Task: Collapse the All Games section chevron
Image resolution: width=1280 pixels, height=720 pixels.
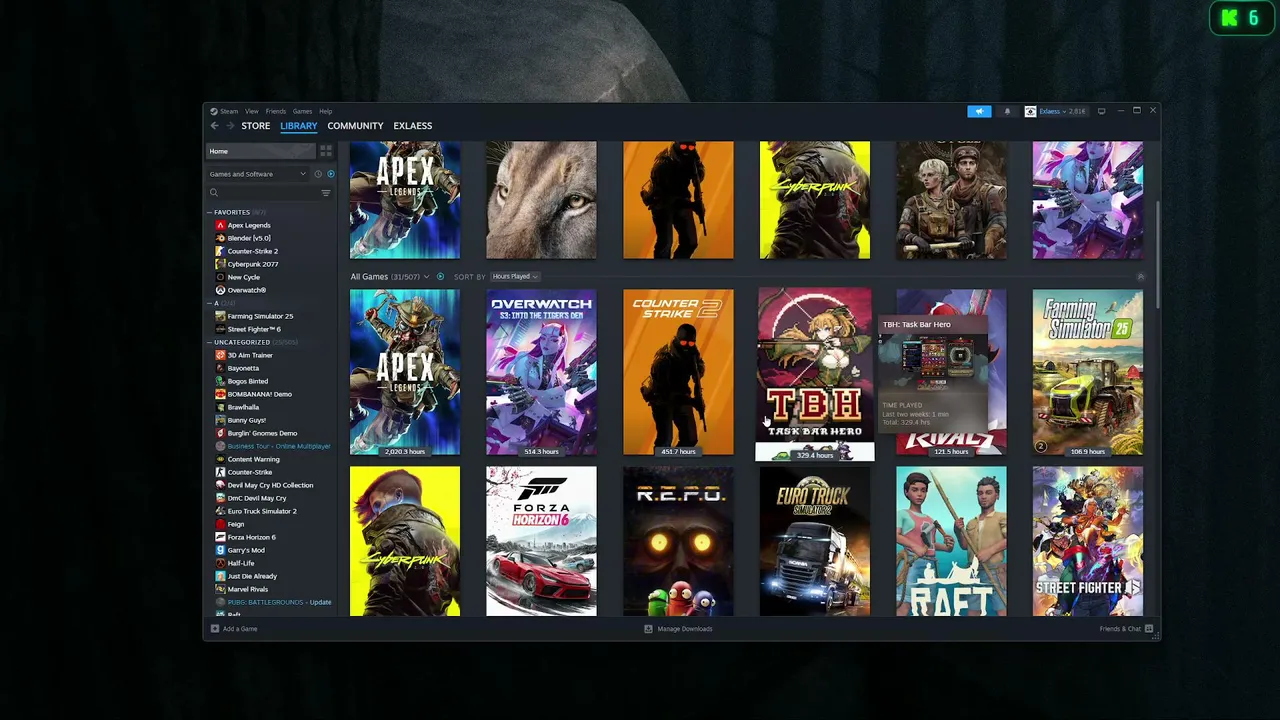Action: [1140, 276]
